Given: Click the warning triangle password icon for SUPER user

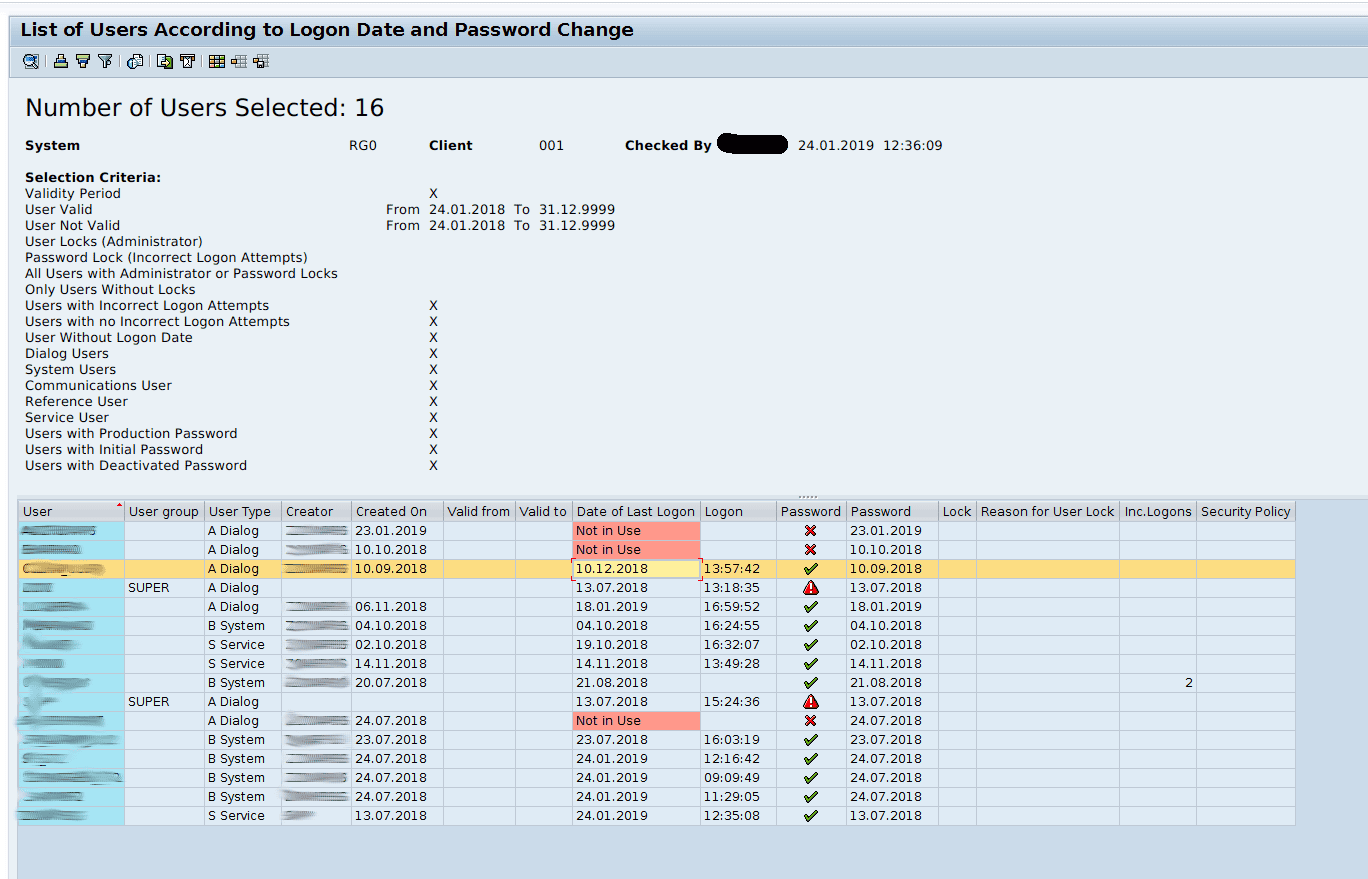Looking at the screenshot, I should (x=811, y=587).
